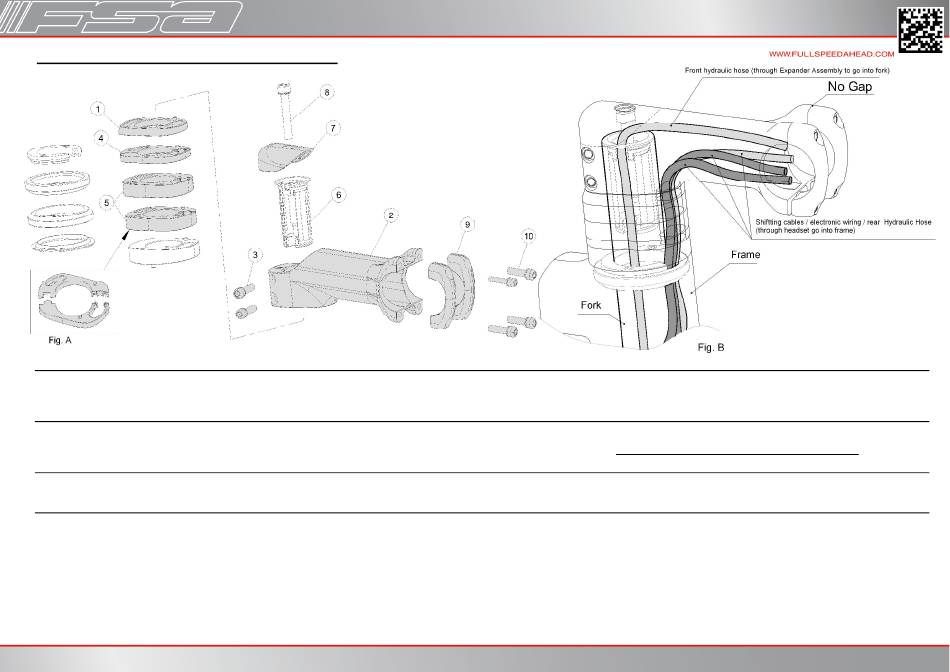The image size is (950, 672).
Task: Select the 'Fork' label
Action: (x=591, y=305)
